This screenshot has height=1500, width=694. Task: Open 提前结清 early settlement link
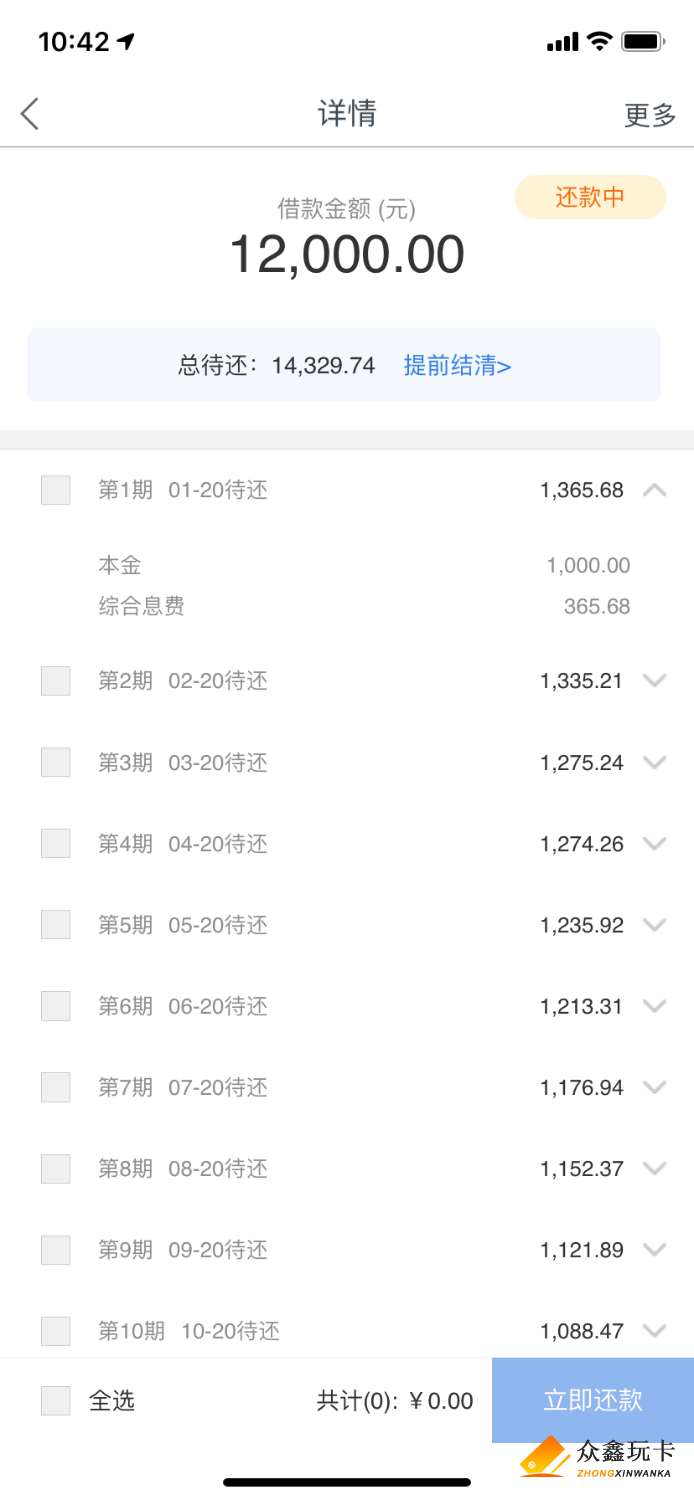tap(458, 366)
